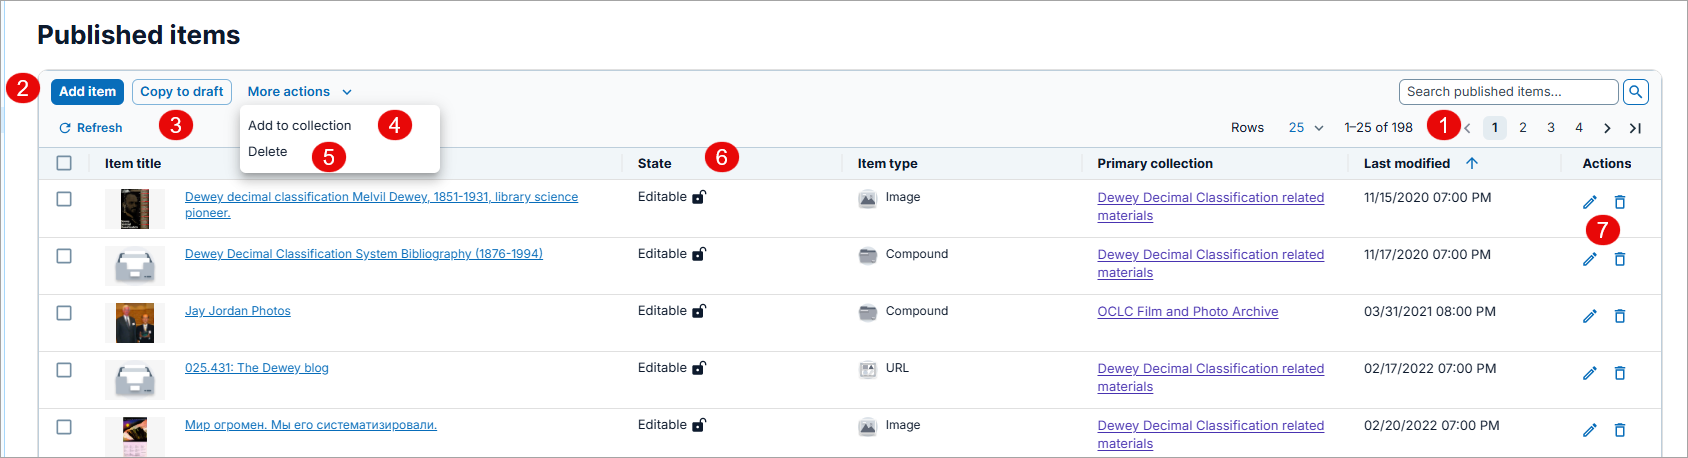1688x458 pixels.
Task: Click the search magnifier button
Action: (x=1636, y=92)
